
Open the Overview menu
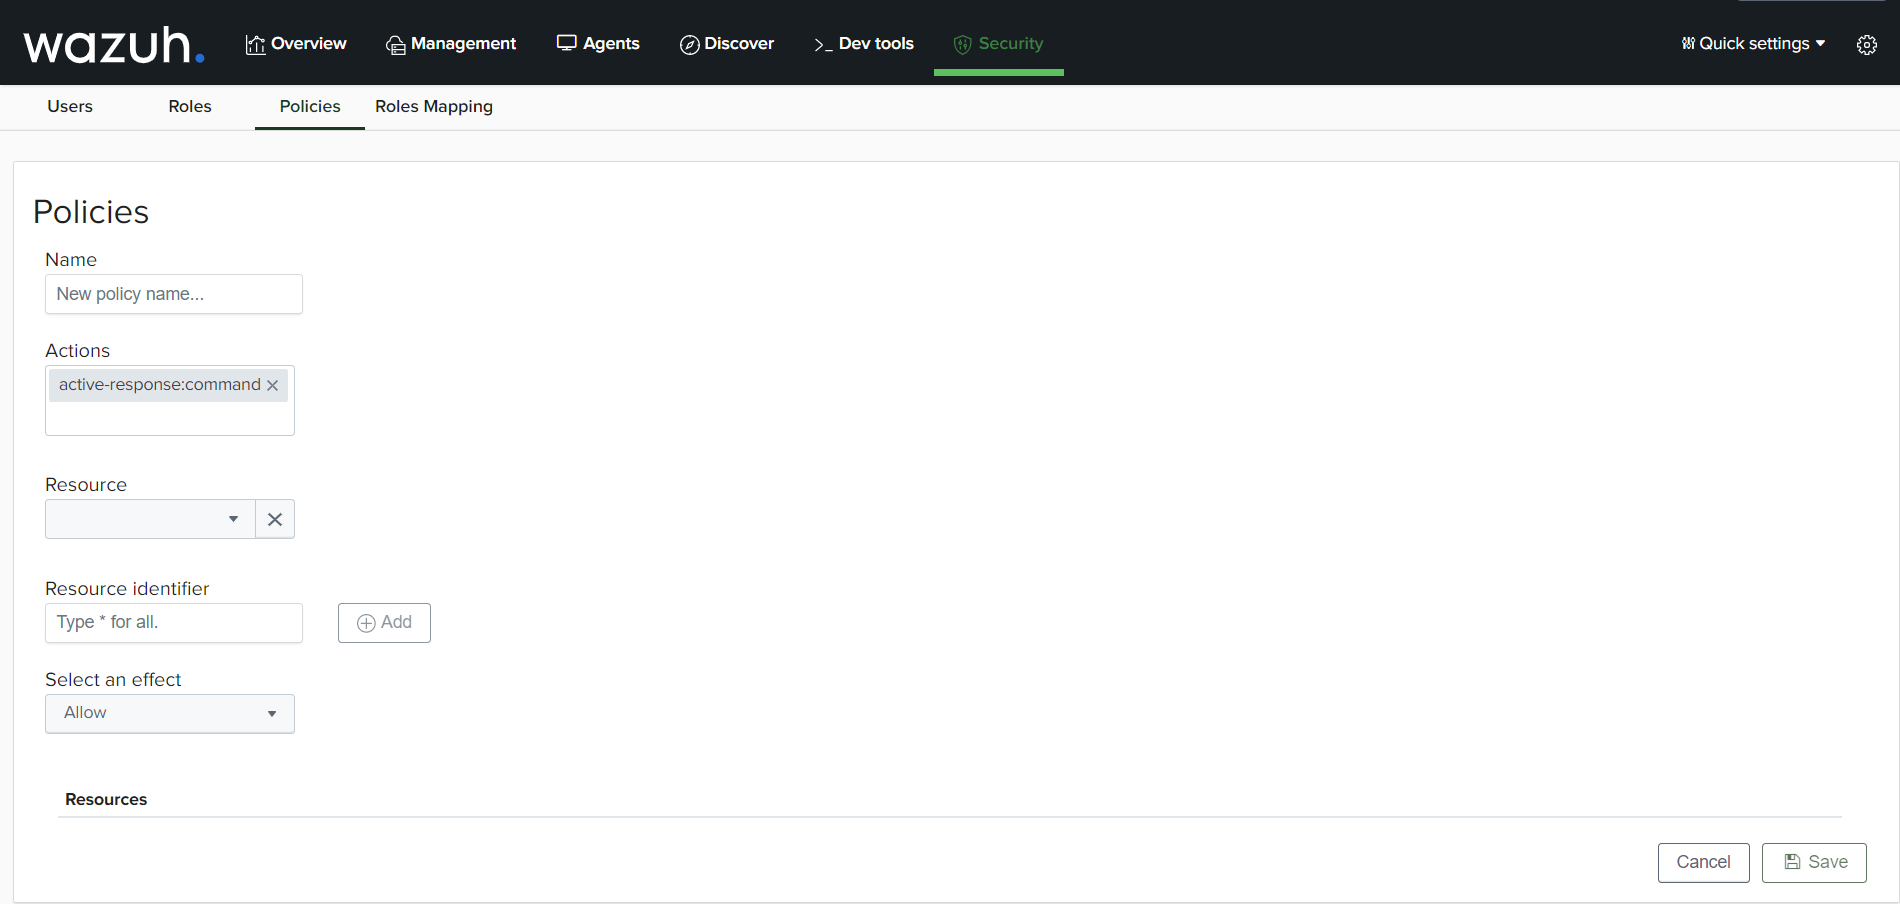click(296, 44)
